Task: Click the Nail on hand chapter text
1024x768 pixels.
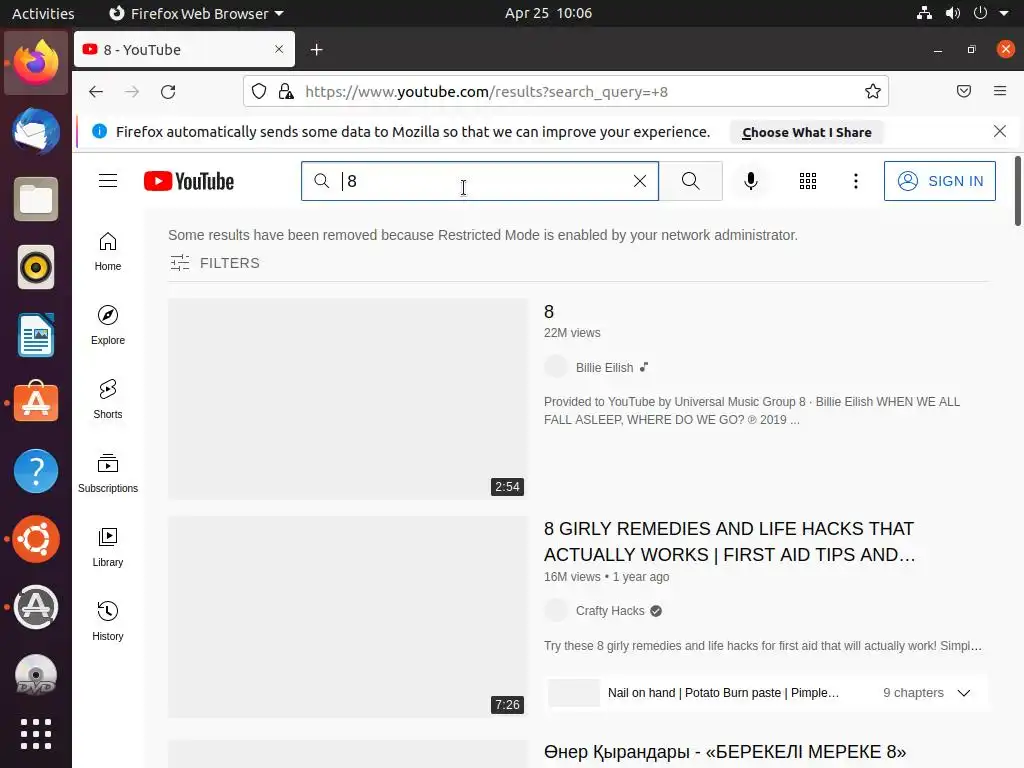Action: 723,693
